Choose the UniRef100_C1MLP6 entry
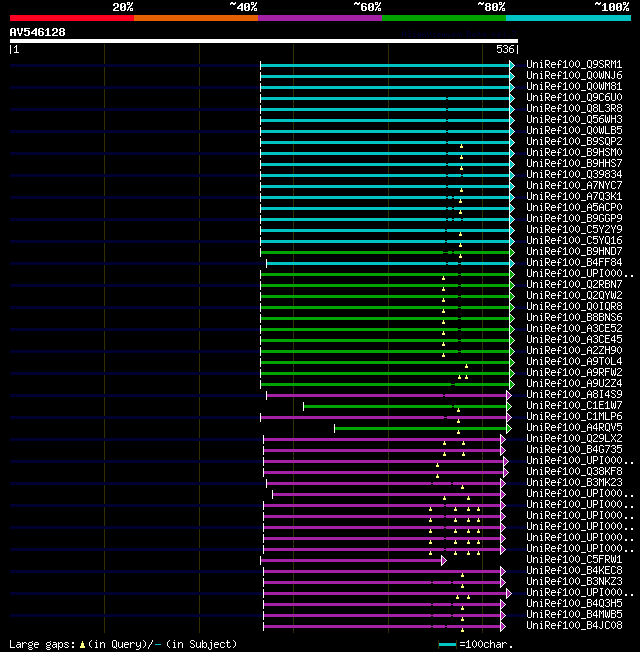This screenshot has height=652, width=640. [574, 416]
